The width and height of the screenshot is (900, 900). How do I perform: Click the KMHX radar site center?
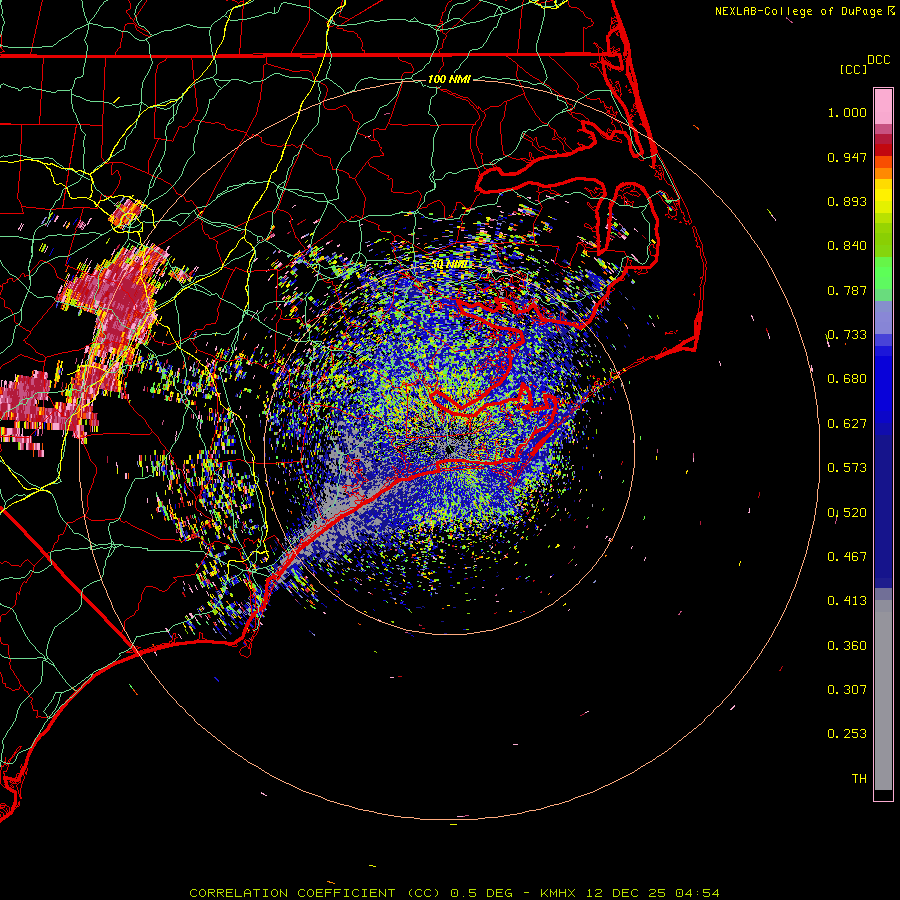[449, 449]
